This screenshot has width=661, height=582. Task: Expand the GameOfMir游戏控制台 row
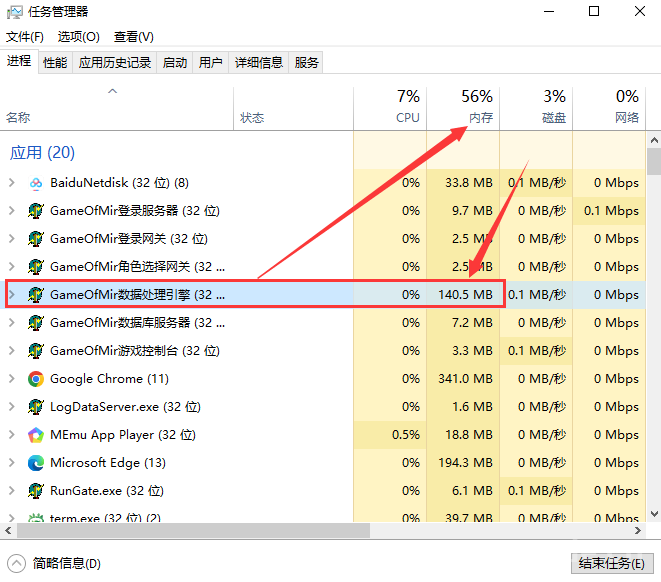coord(12,351)
